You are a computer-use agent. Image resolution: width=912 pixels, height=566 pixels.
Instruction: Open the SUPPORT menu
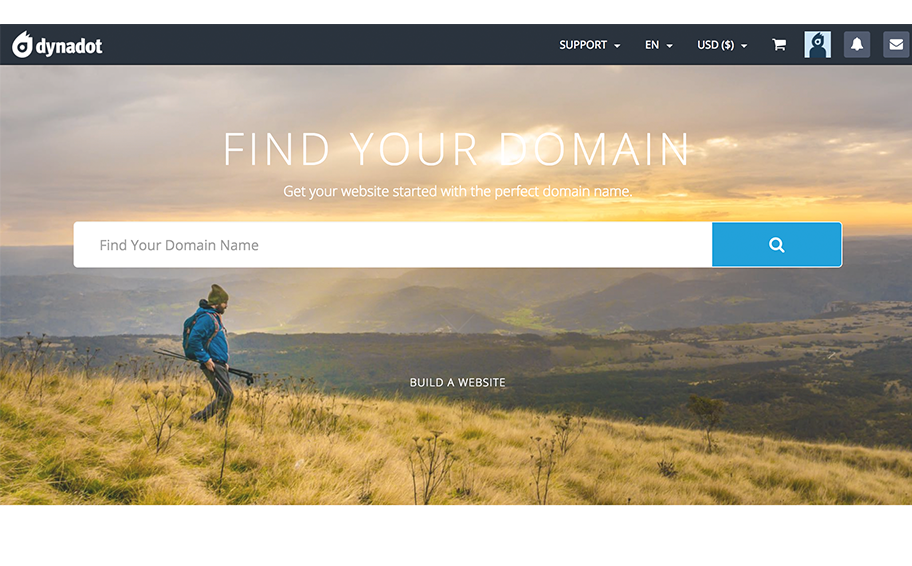point(589,45)
